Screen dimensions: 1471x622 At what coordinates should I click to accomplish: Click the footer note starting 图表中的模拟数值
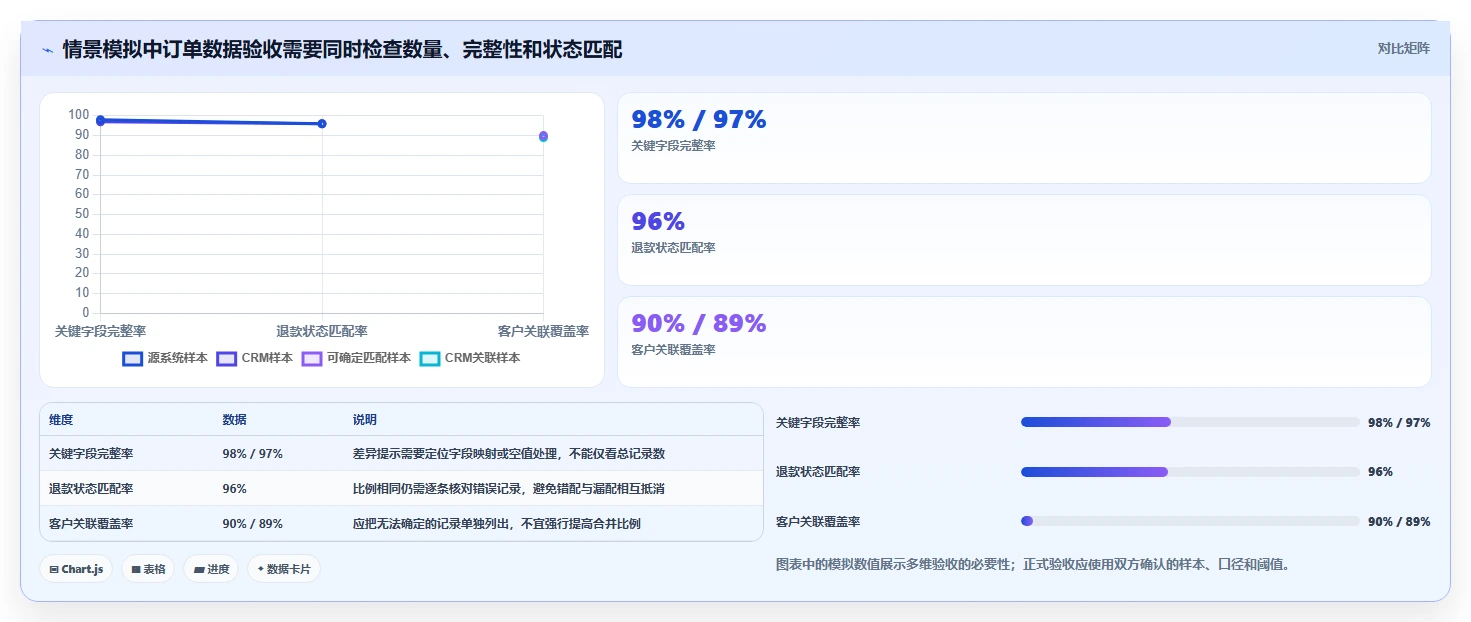[1033, 564]
